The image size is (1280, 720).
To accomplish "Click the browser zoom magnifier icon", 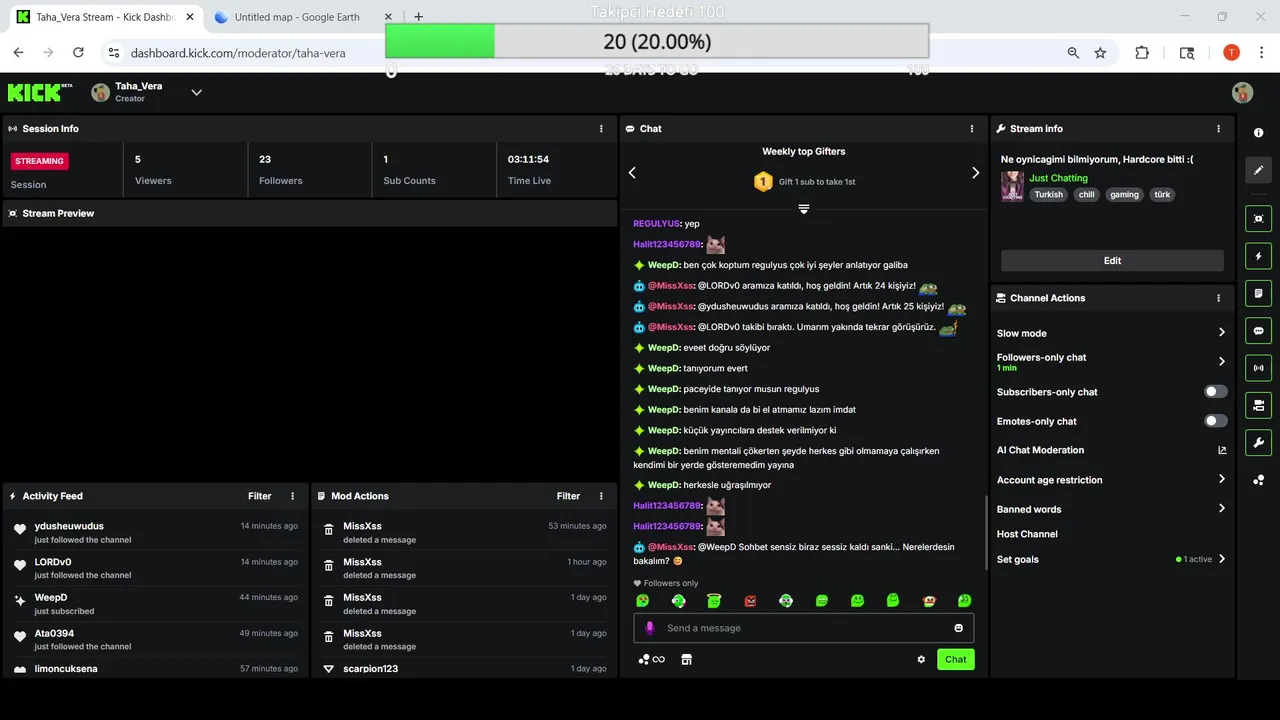I will [x=1073, y=53].
